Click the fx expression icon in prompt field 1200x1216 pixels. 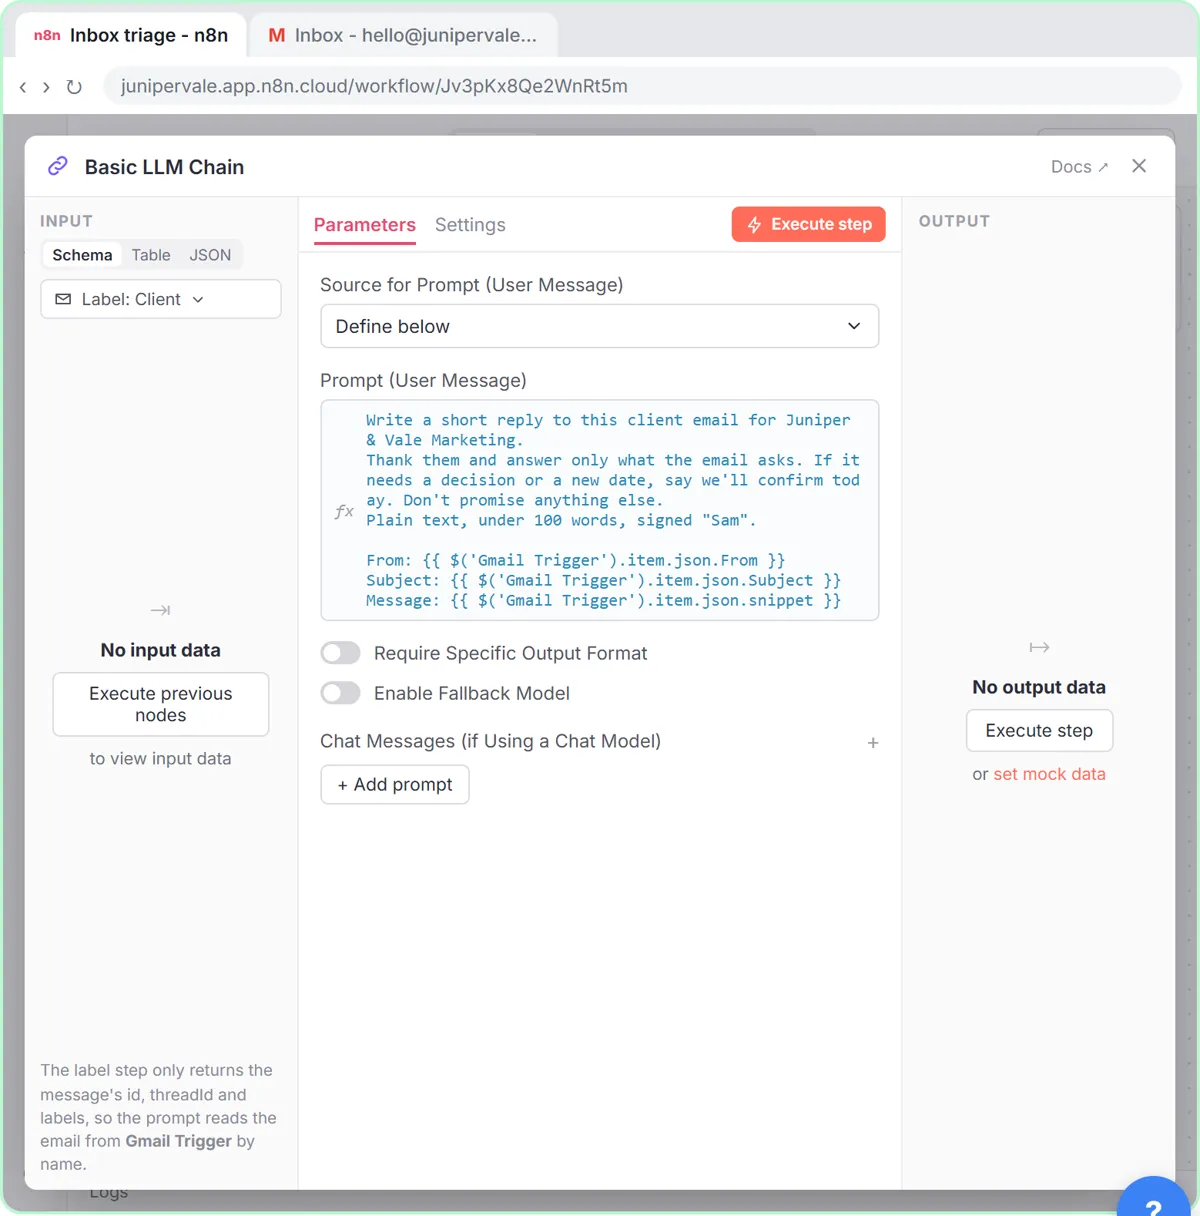(343, 511)
